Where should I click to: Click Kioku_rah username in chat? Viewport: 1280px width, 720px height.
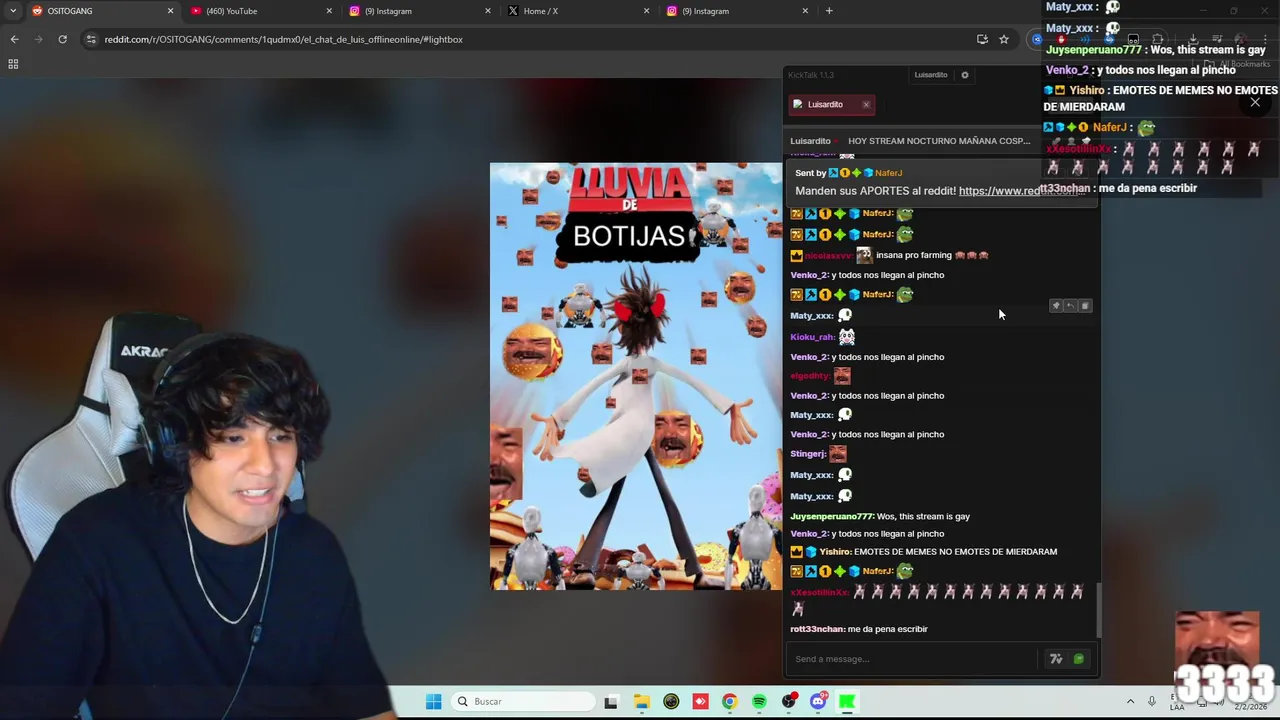pos(812,337)
